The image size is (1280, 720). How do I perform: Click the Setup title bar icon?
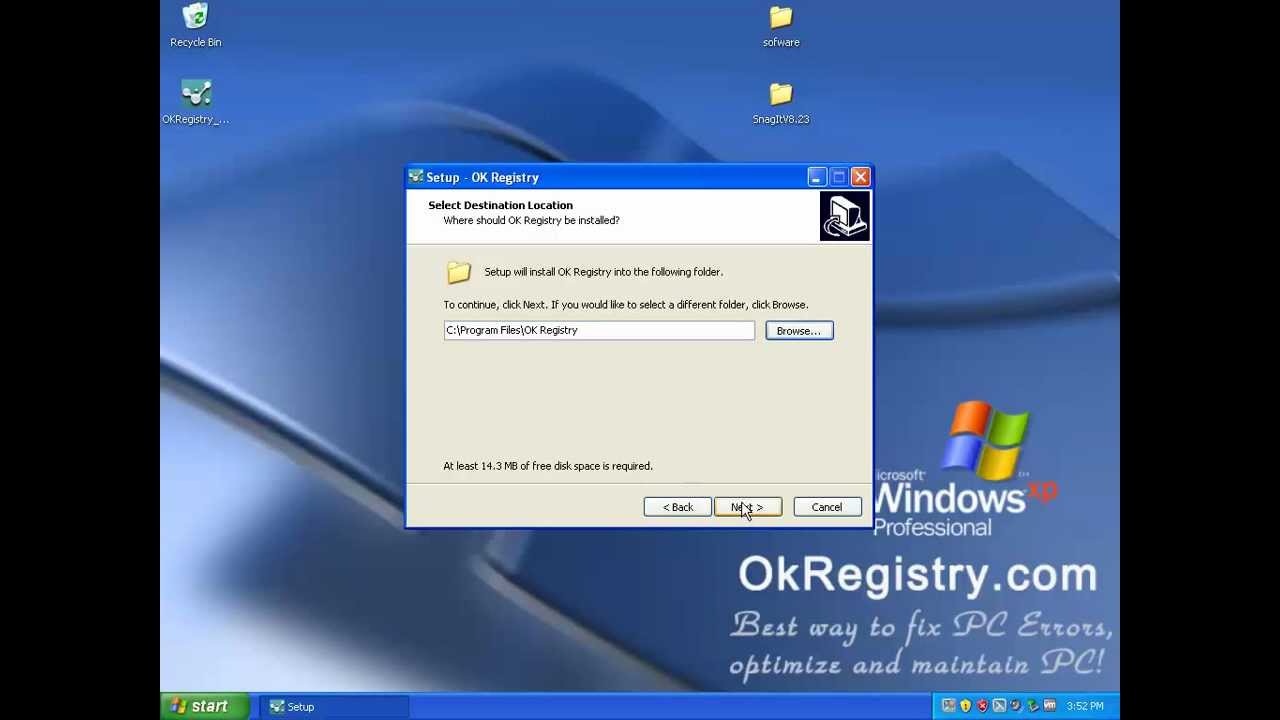(x=416, y=177)
